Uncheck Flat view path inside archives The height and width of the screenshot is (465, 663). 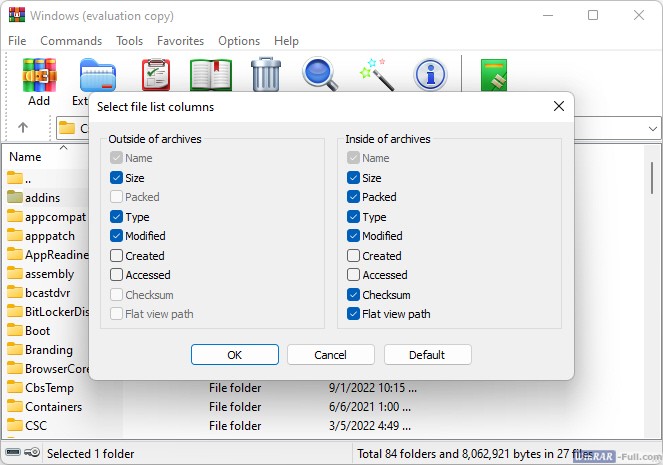[x=354, y=314]
